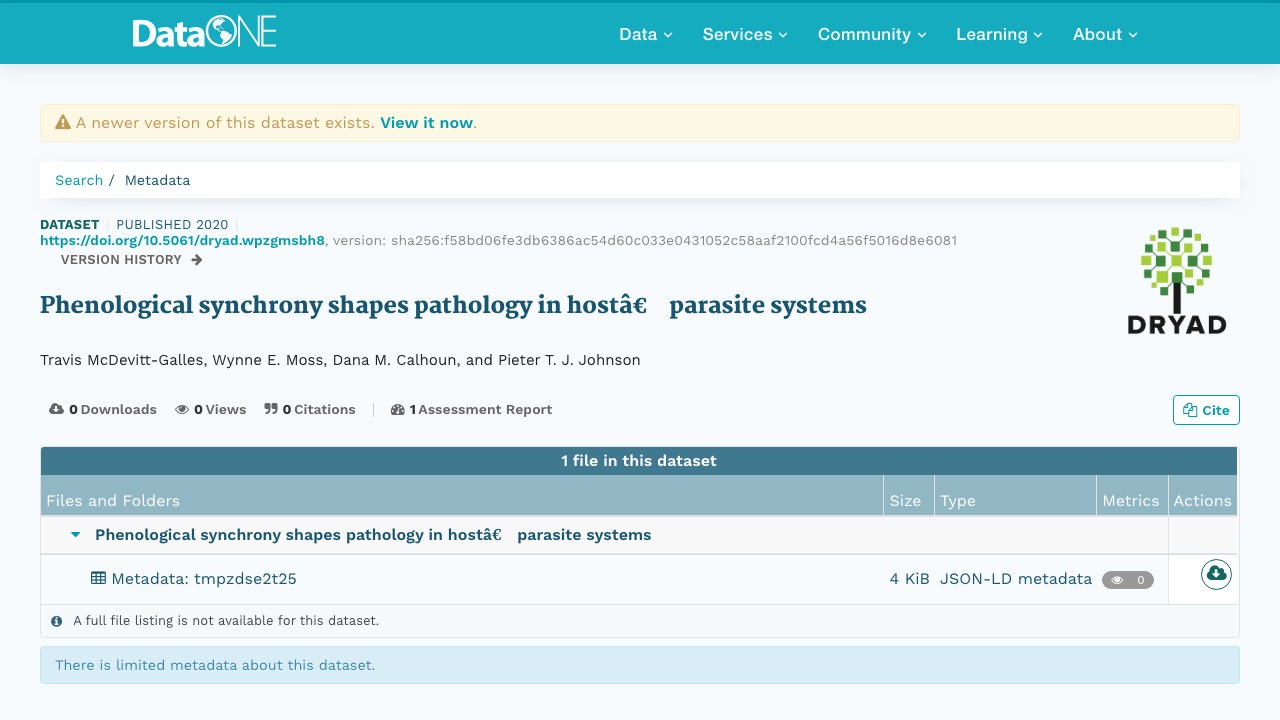Click the Citations quote icon

271,409
